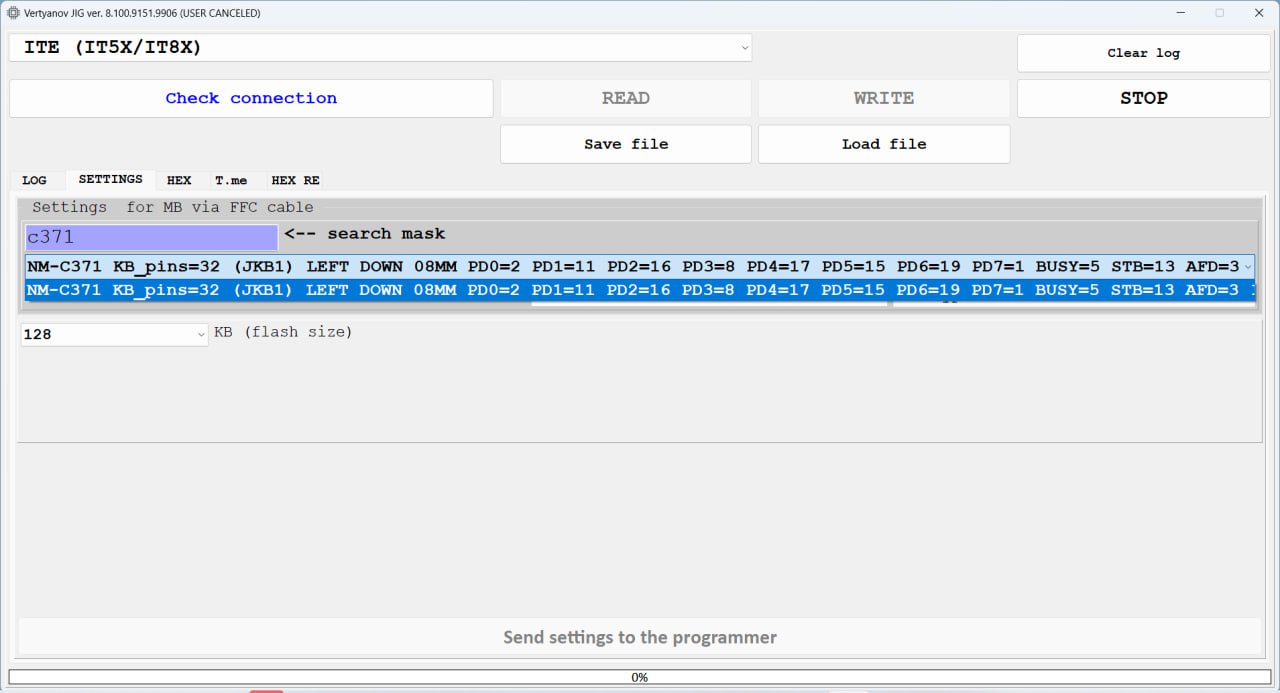Click the '<-- search mask' label
The height and width of the screenshot is (693, 1280).
click(365, 234)
